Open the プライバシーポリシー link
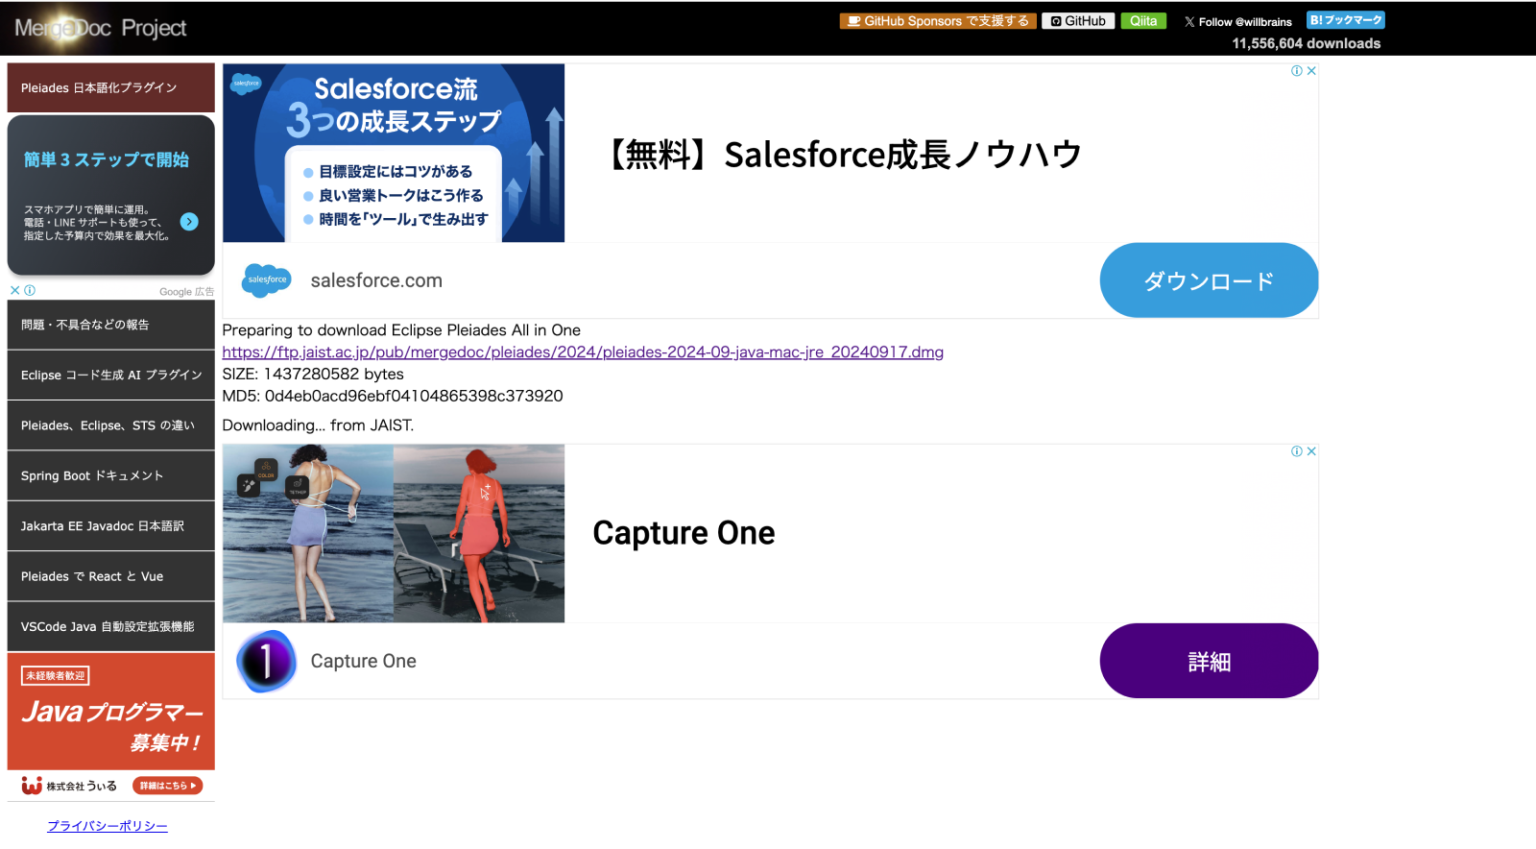This screenshot has height=849, width=1536. tap(107, 826)
